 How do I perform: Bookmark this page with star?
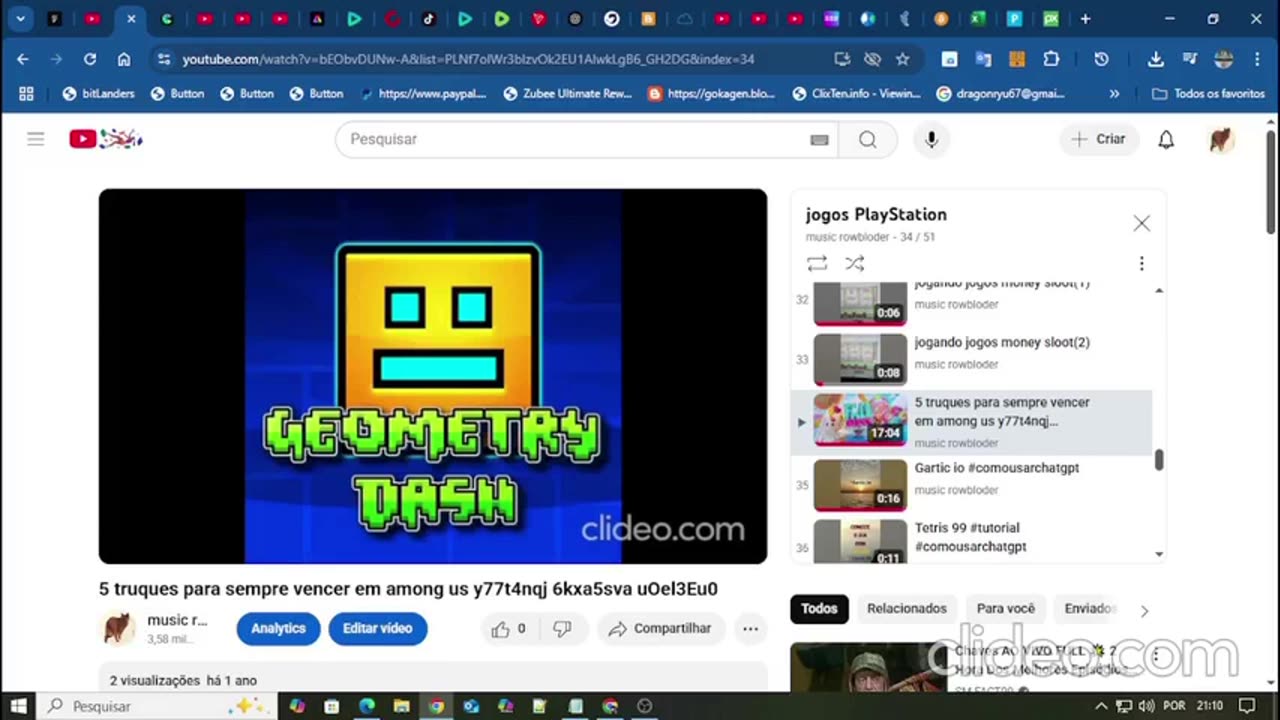[x=903, y=59]
